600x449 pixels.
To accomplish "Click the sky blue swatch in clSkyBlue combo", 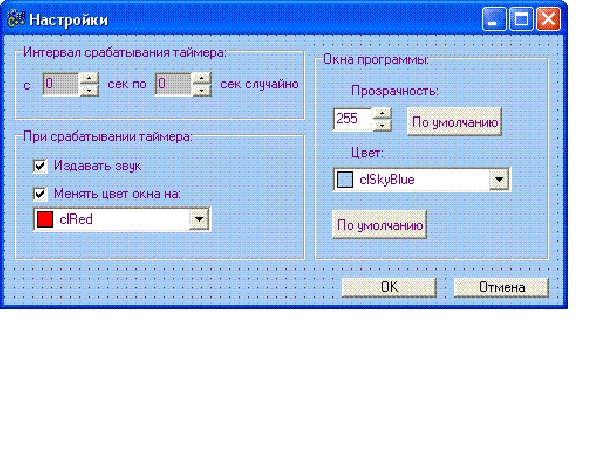I will coord(345,180).
